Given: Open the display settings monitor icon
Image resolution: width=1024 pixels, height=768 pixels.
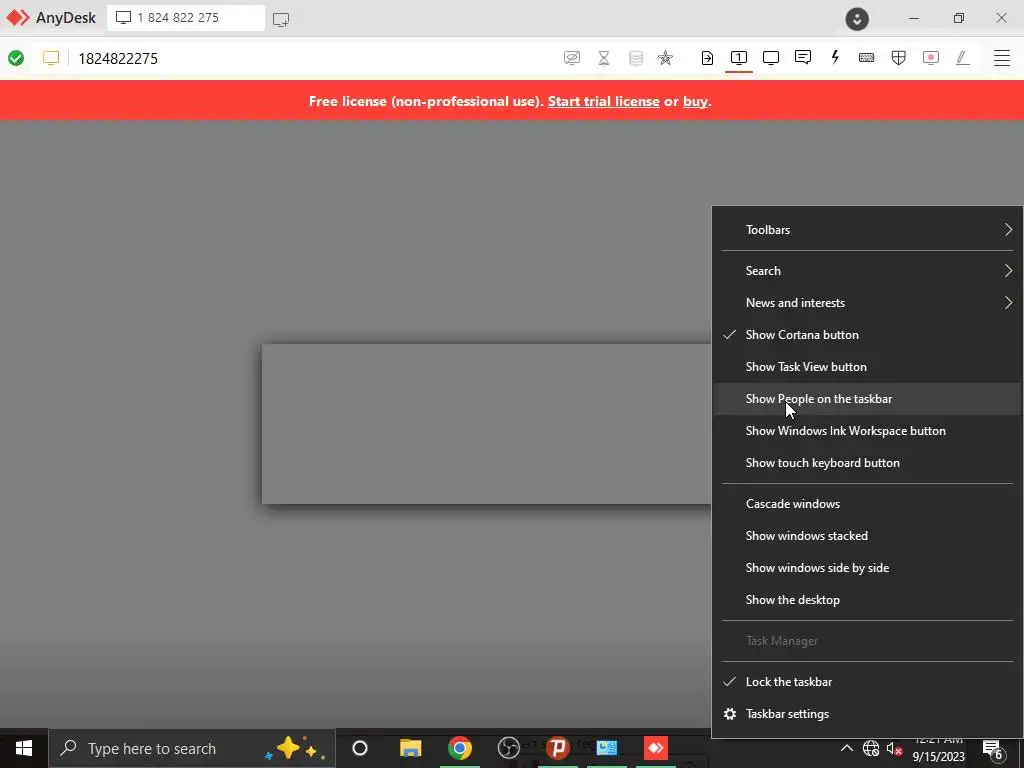Looking at the screenshot, I should tap(771, 58).
